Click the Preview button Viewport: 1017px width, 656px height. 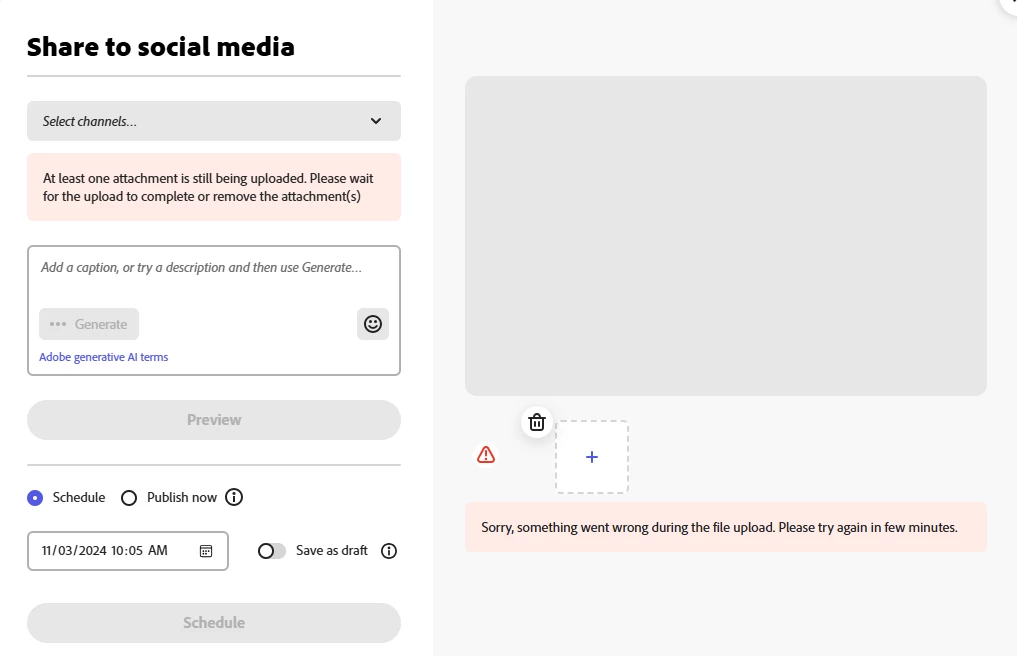pos(213,420)
